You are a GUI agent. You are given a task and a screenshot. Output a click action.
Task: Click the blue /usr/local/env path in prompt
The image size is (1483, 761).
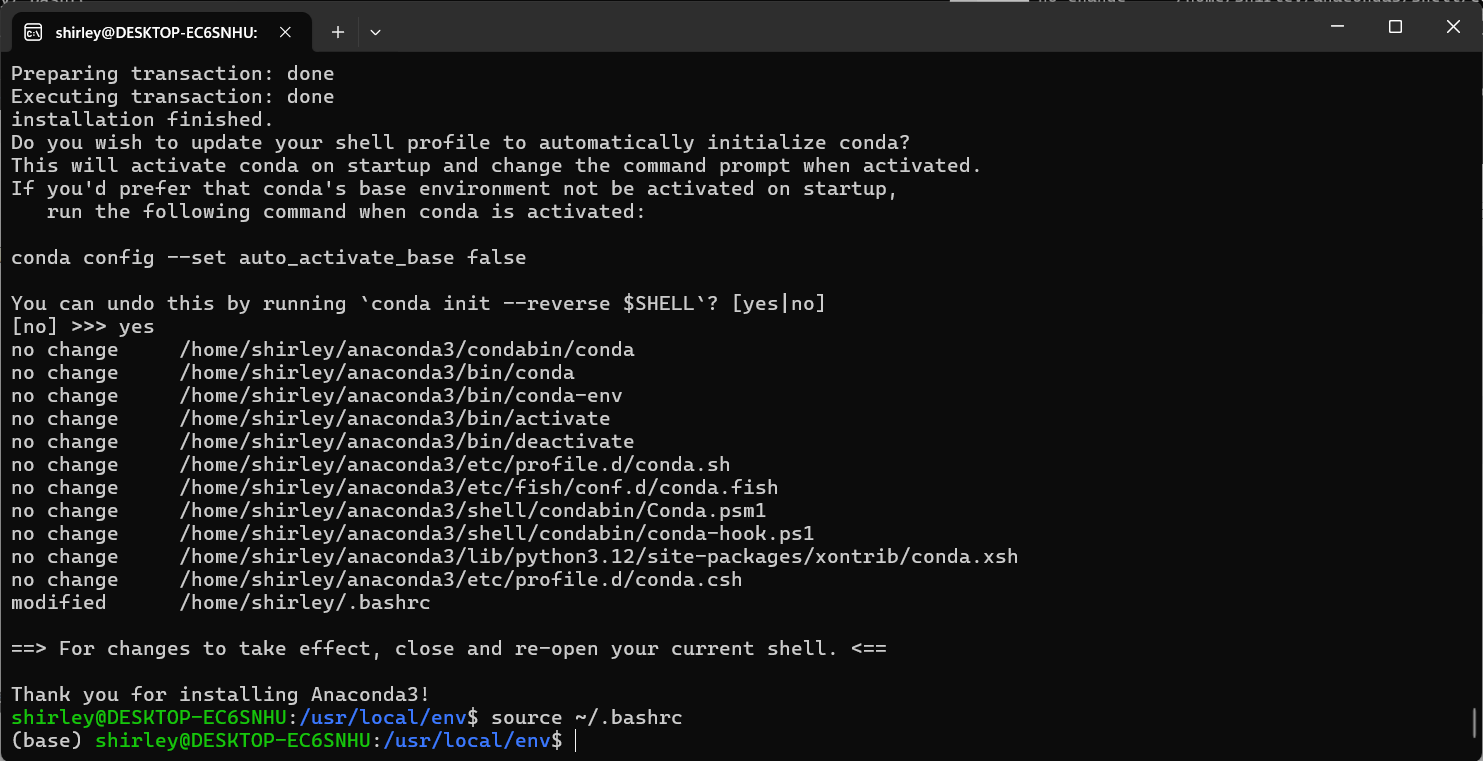467,740
